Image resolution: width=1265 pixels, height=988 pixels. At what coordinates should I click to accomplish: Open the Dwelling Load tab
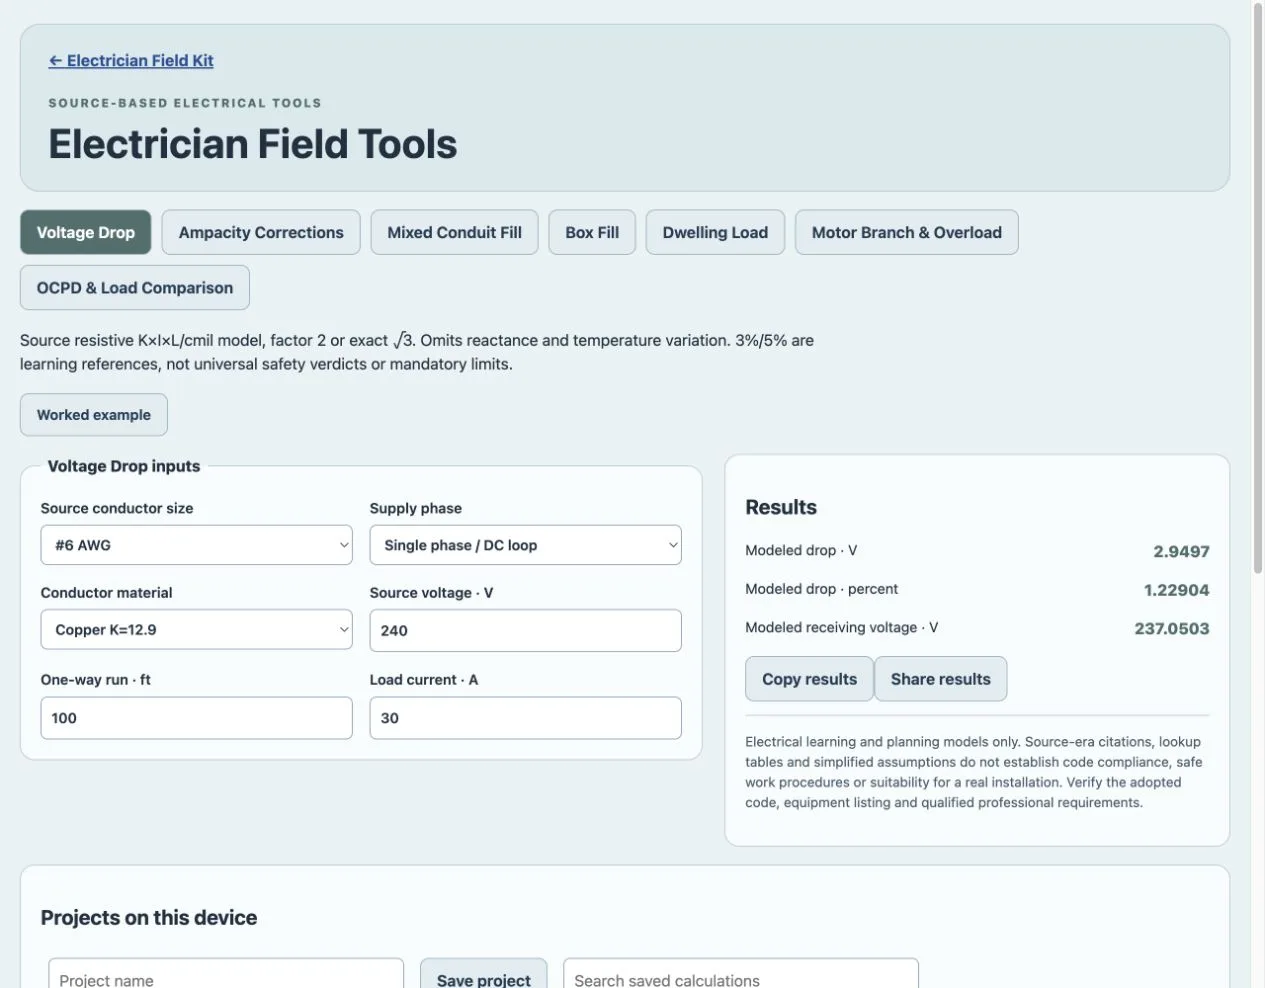[x=715, y=232]
